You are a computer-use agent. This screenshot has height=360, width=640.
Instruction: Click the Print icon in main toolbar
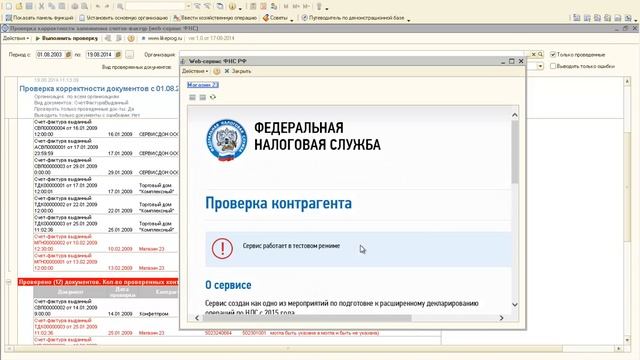coord(74,6)
